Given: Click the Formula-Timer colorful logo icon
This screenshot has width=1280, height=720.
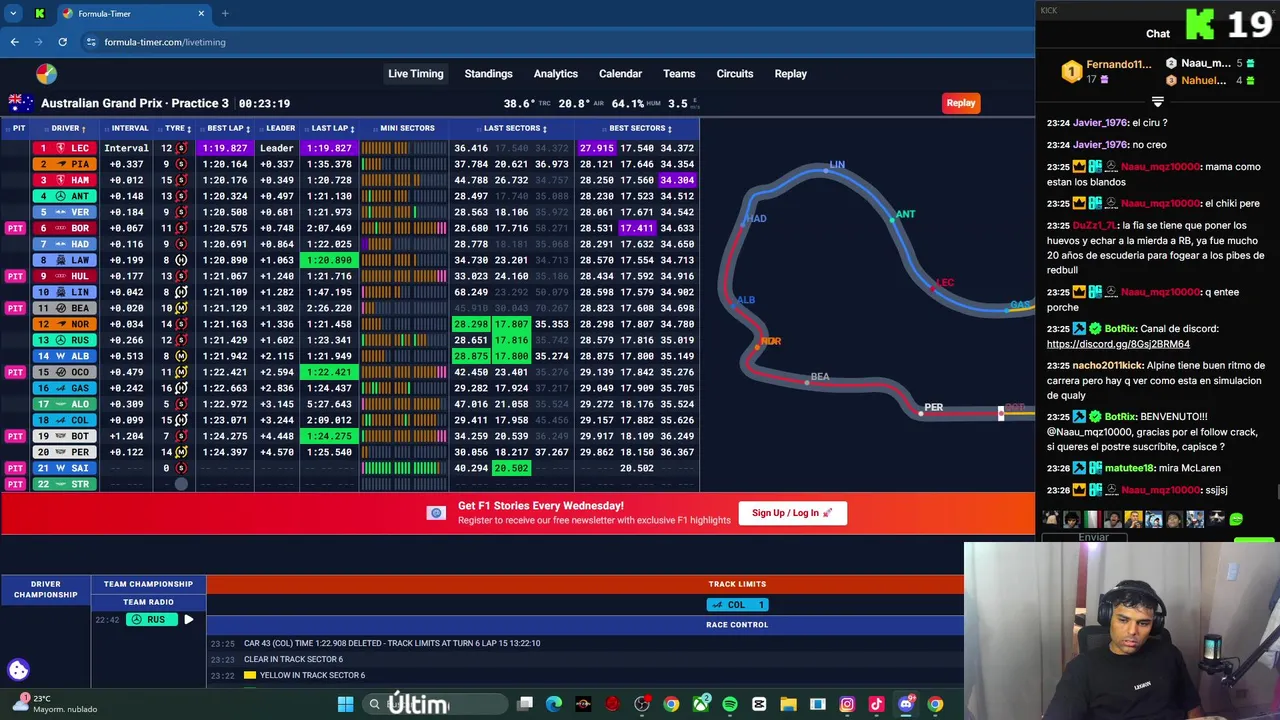Looking at the screenshot, I should [46, 74].
